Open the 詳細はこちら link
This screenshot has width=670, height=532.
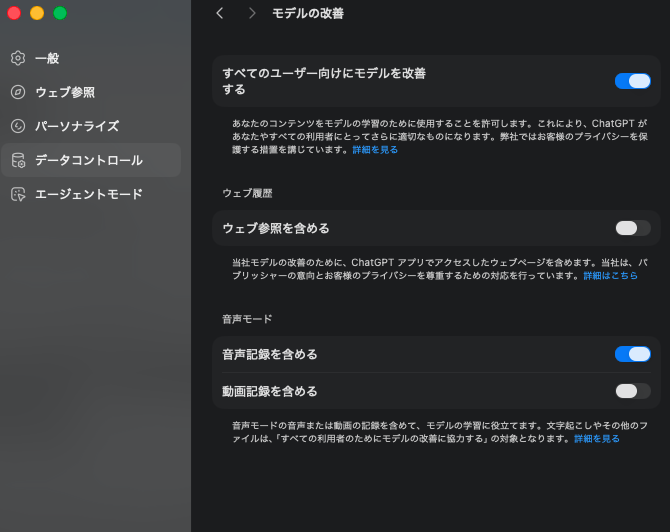(x=610, y=275)
